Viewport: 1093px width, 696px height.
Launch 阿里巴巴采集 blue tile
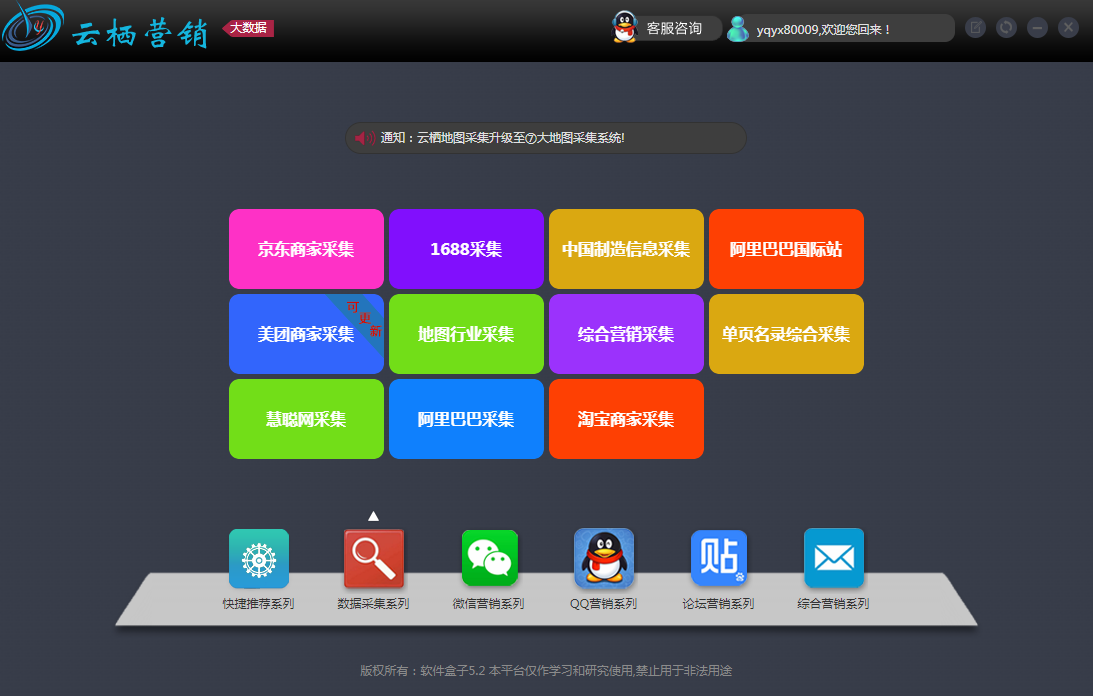click(x=466, y=419)
